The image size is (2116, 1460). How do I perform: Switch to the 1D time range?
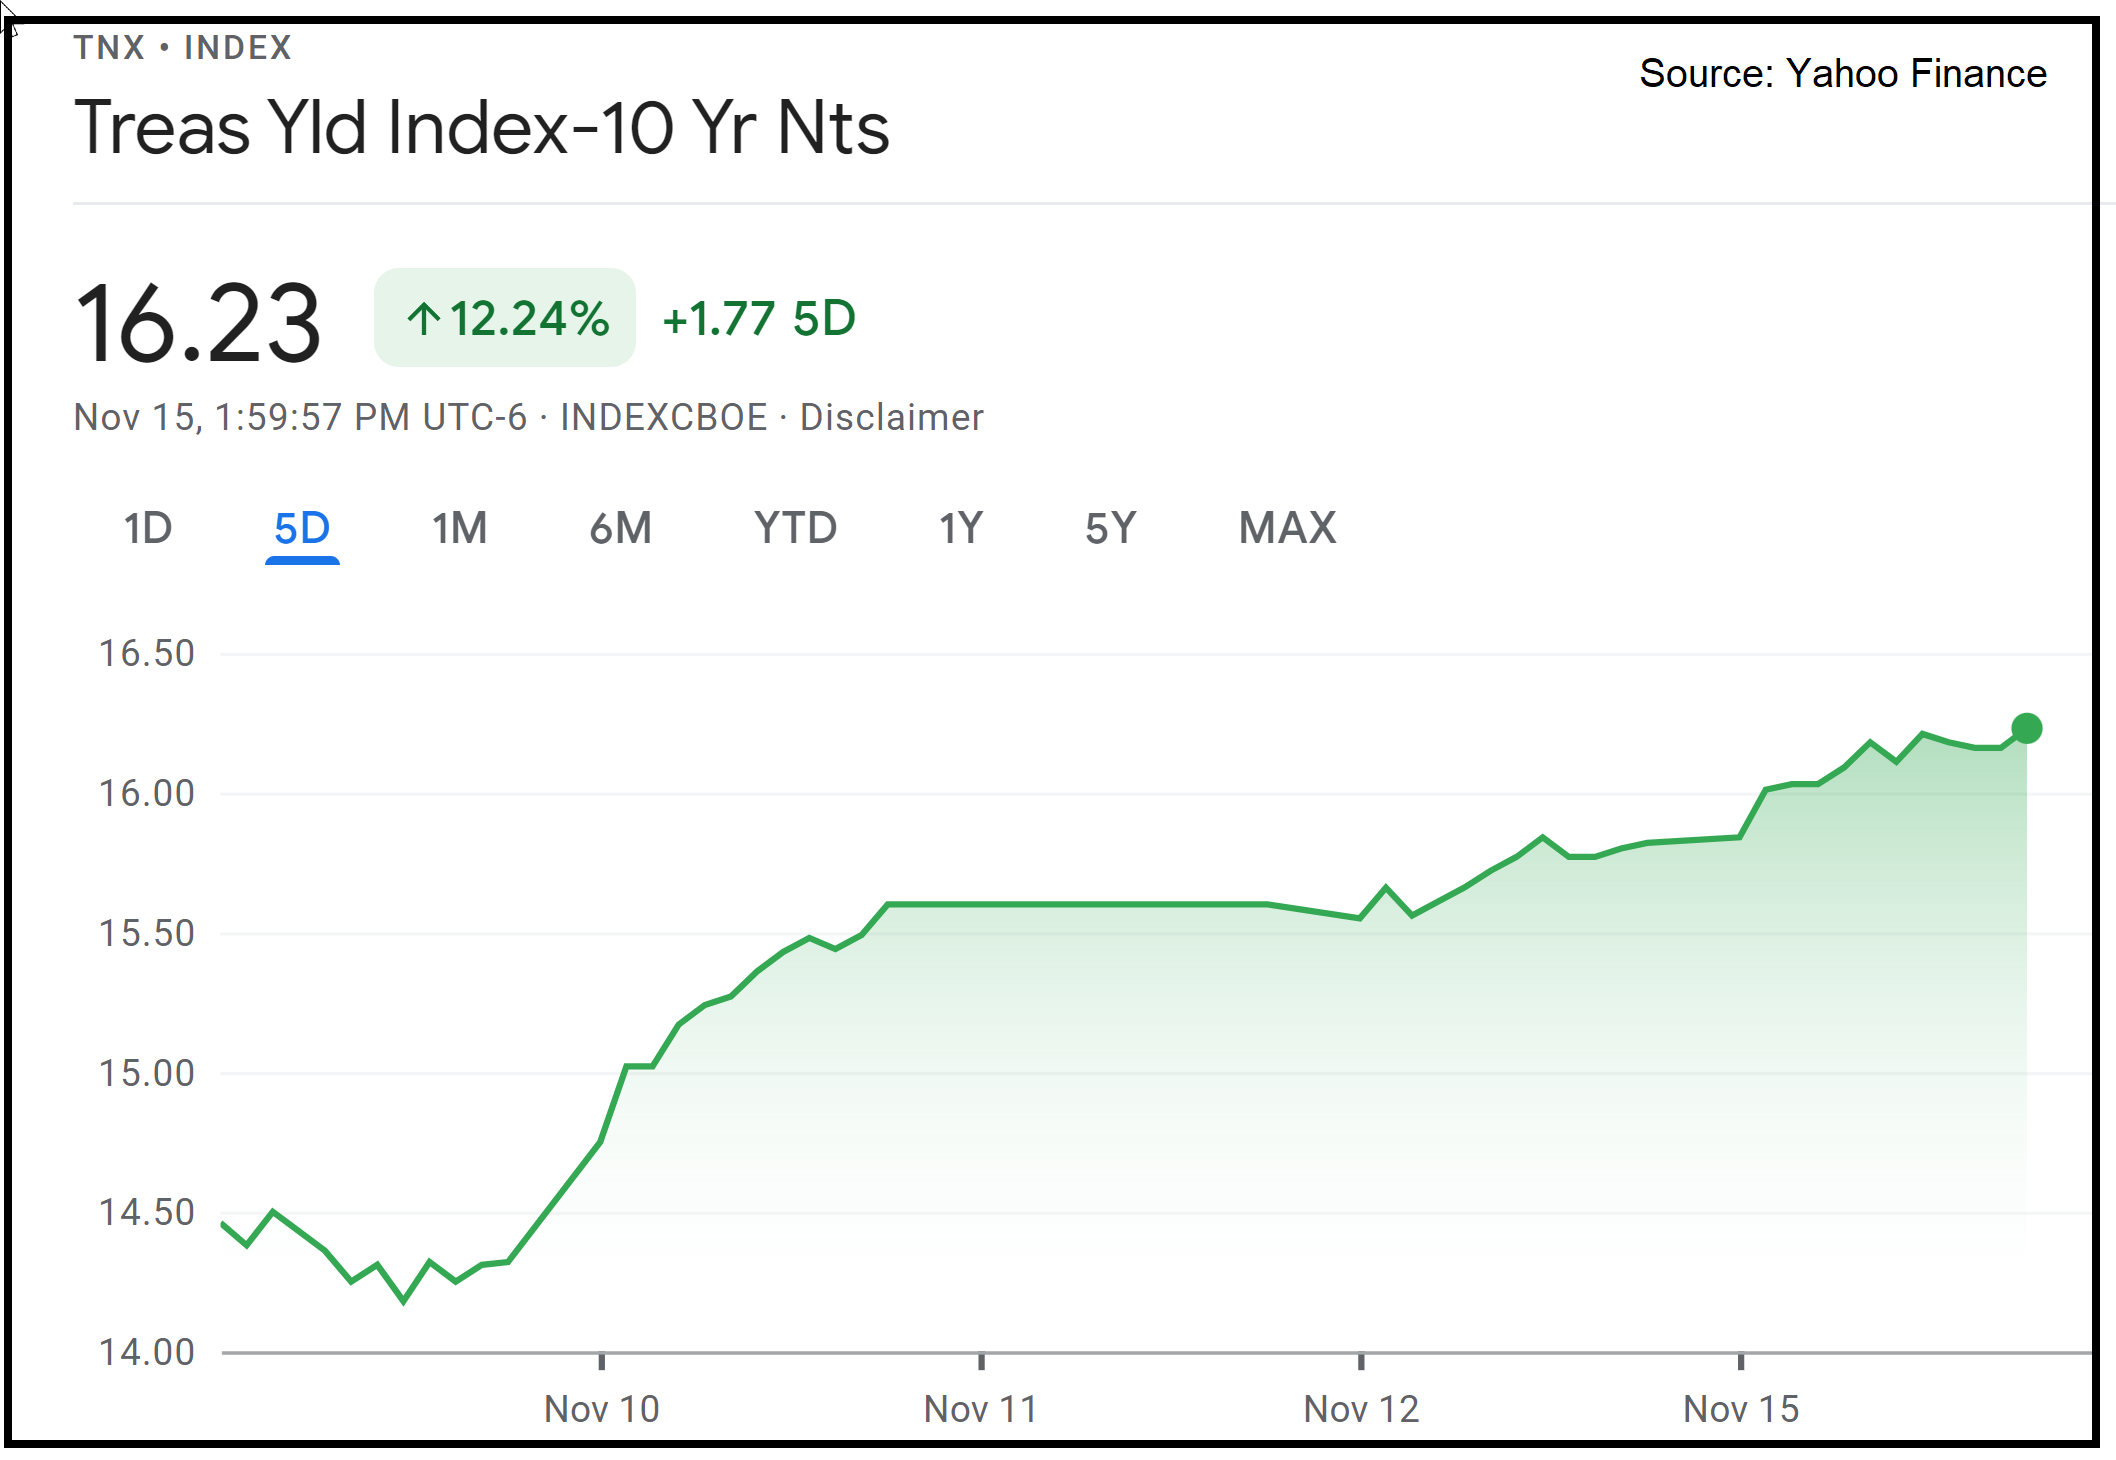click(146, 528)
